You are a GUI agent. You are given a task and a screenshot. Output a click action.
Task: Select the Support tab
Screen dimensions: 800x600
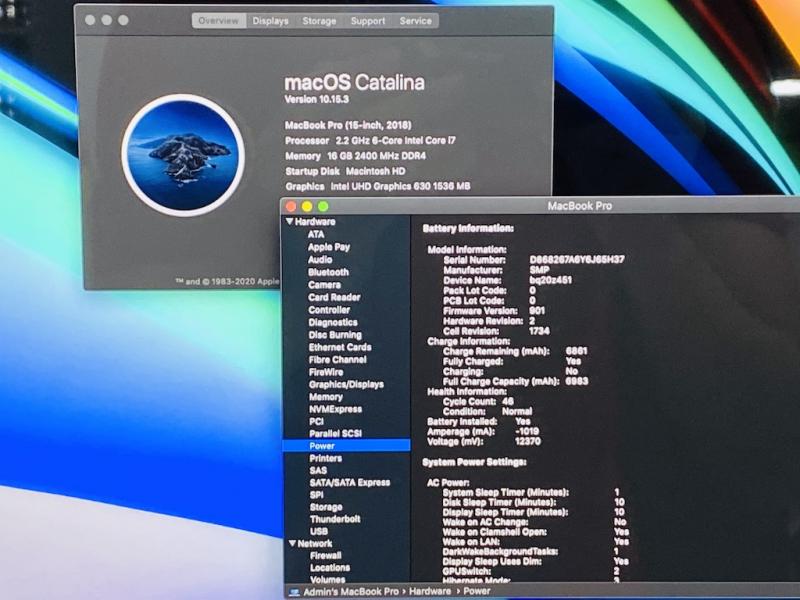pos(368,21)
